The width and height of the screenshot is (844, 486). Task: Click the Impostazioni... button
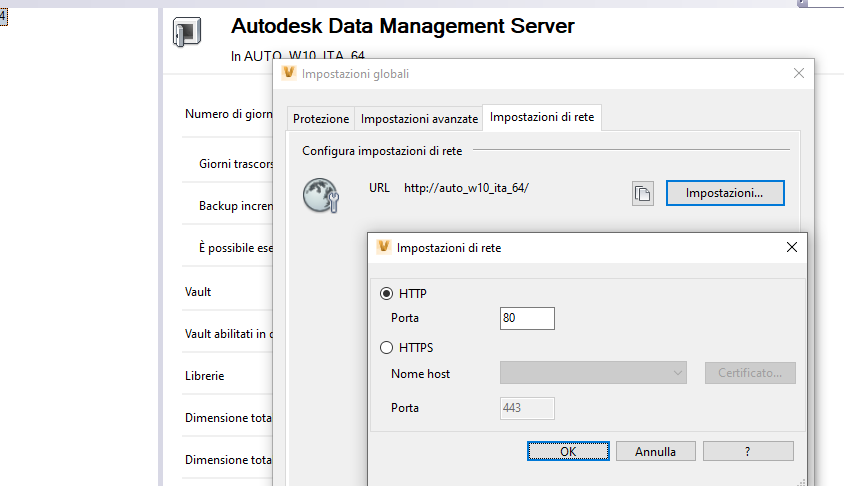point(725,193)
